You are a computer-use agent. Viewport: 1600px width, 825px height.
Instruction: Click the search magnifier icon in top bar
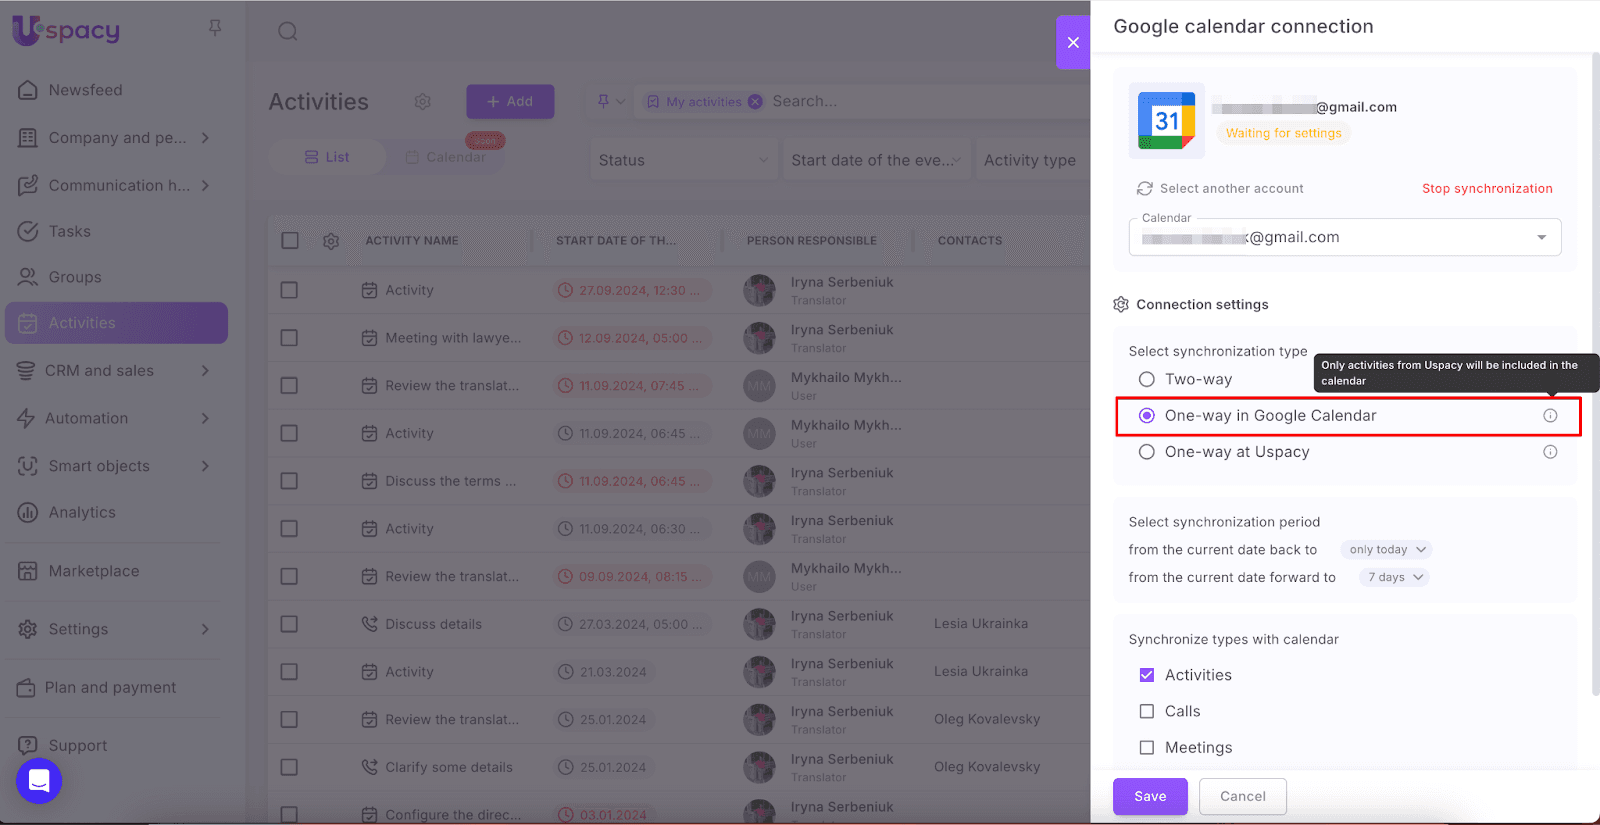288,31
